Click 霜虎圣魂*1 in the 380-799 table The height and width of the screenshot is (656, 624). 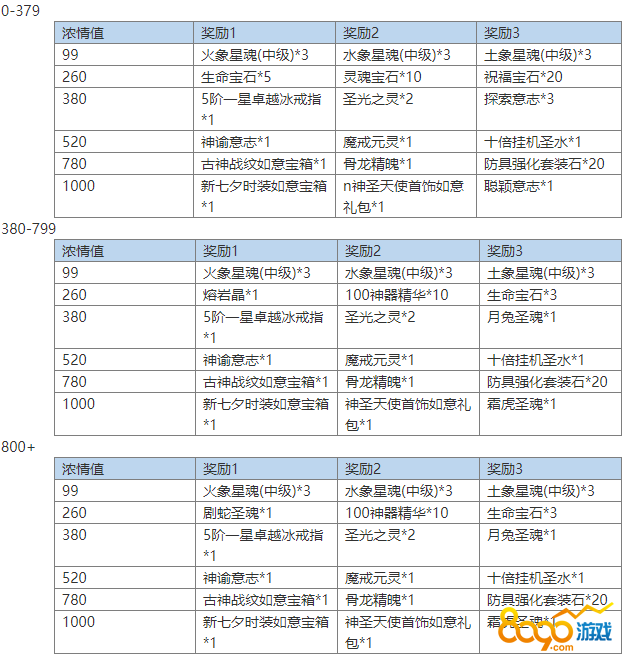[x=522, y=404]
